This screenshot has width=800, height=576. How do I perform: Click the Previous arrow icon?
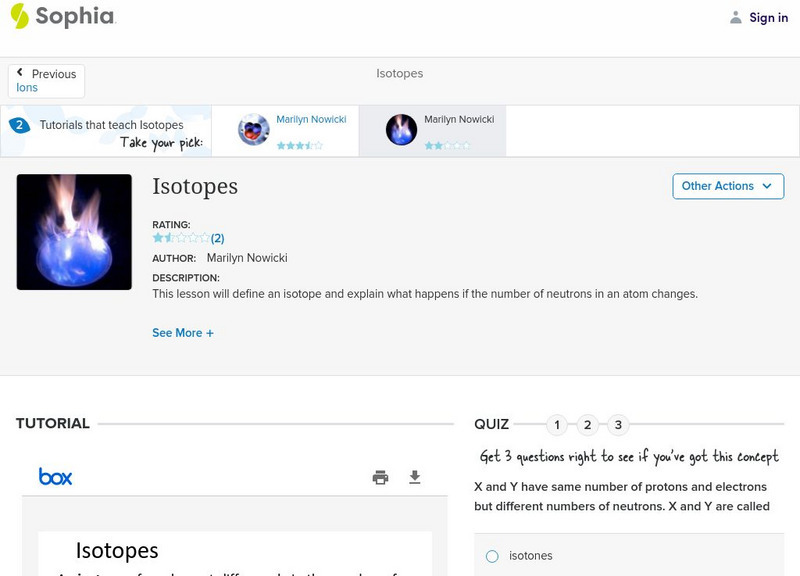20,73
